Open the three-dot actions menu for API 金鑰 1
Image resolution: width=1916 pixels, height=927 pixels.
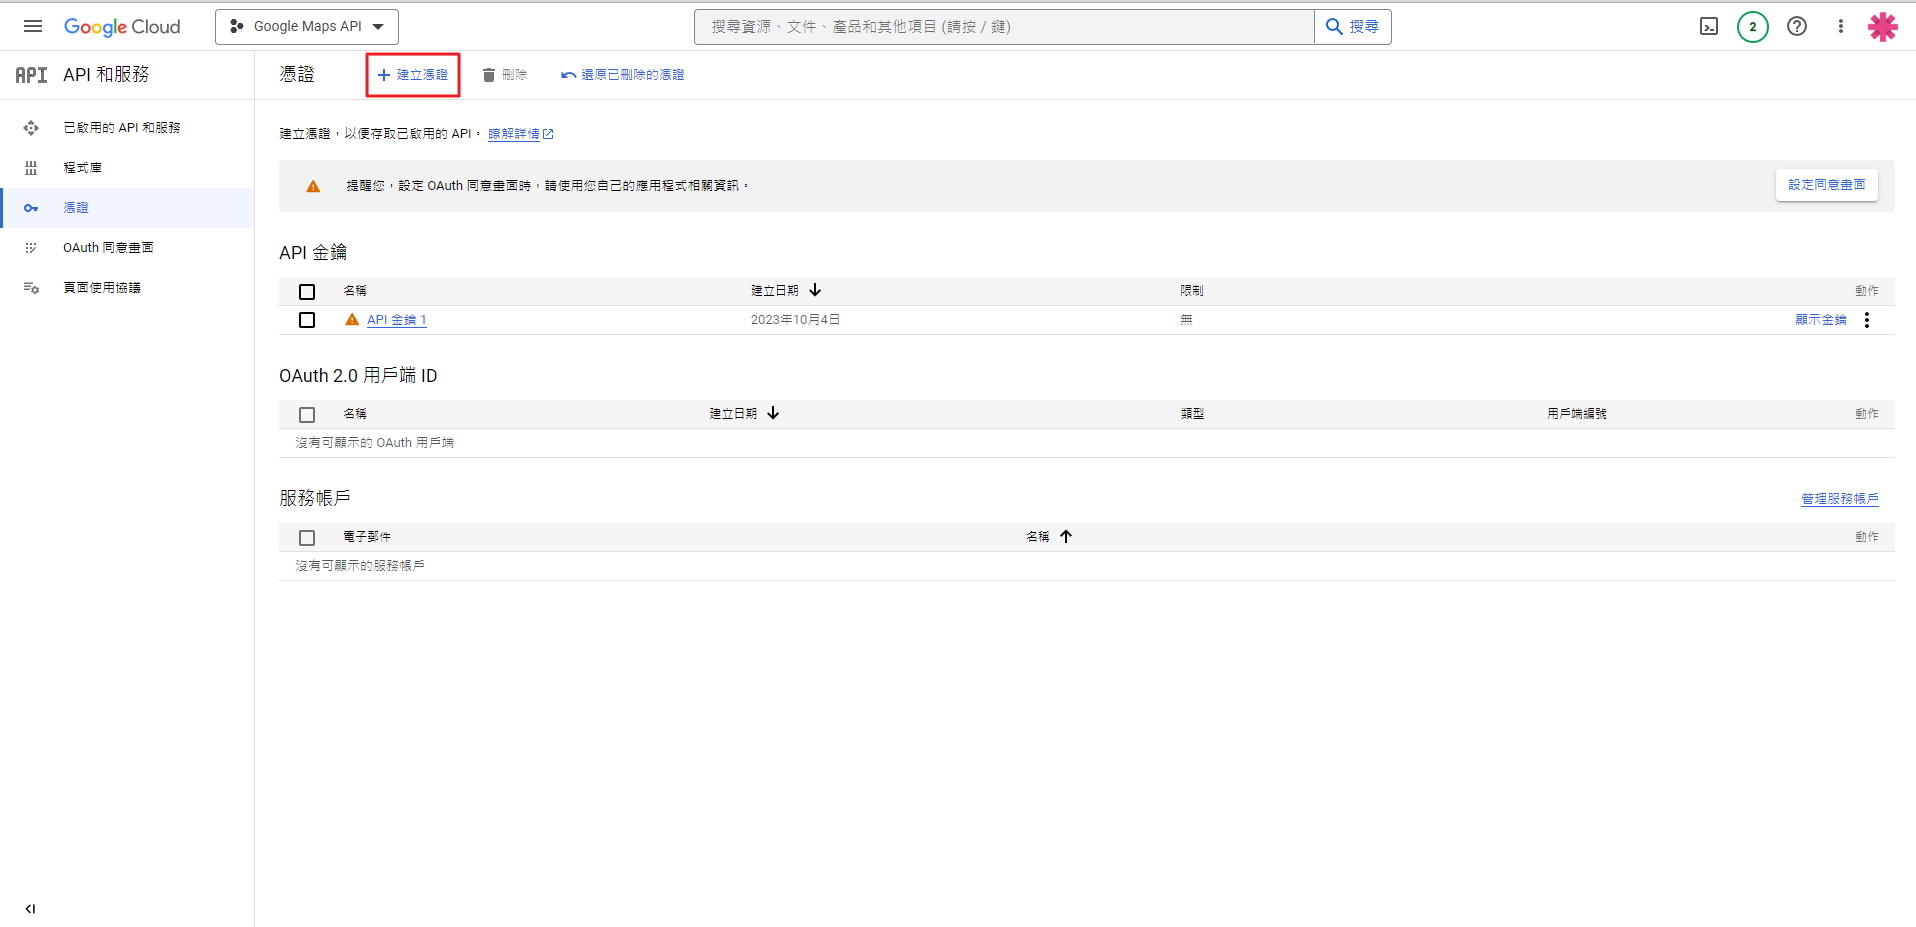(1866, 320)
